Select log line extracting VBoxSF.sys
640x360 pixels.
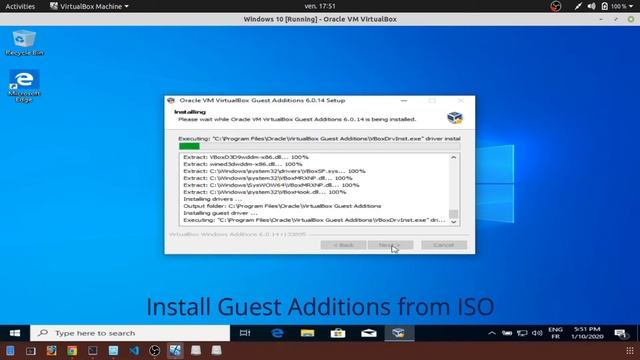tap(274, 171)
